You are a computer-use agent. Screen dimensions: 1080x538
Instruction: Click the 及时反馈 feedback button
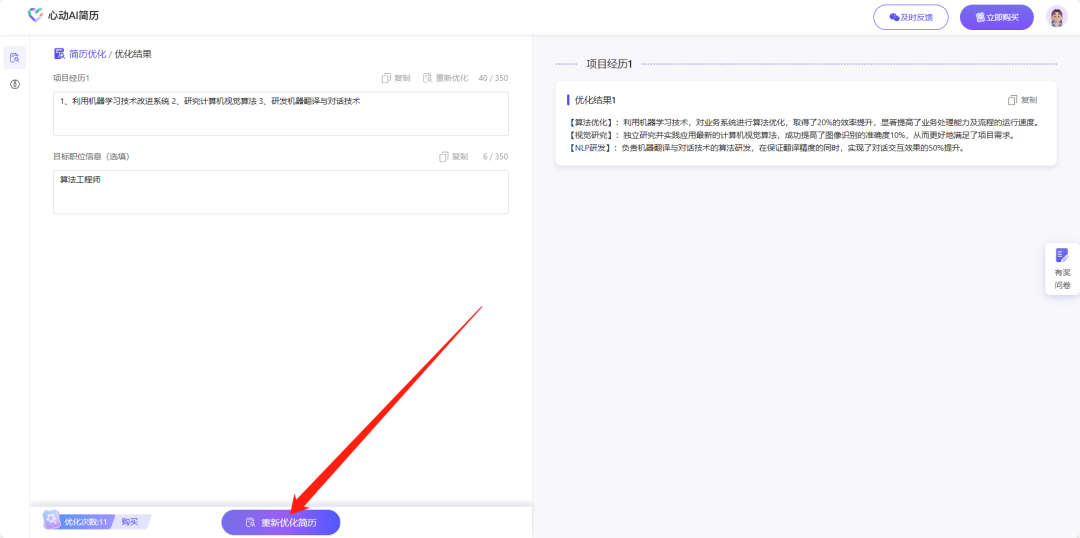point(910,17)
